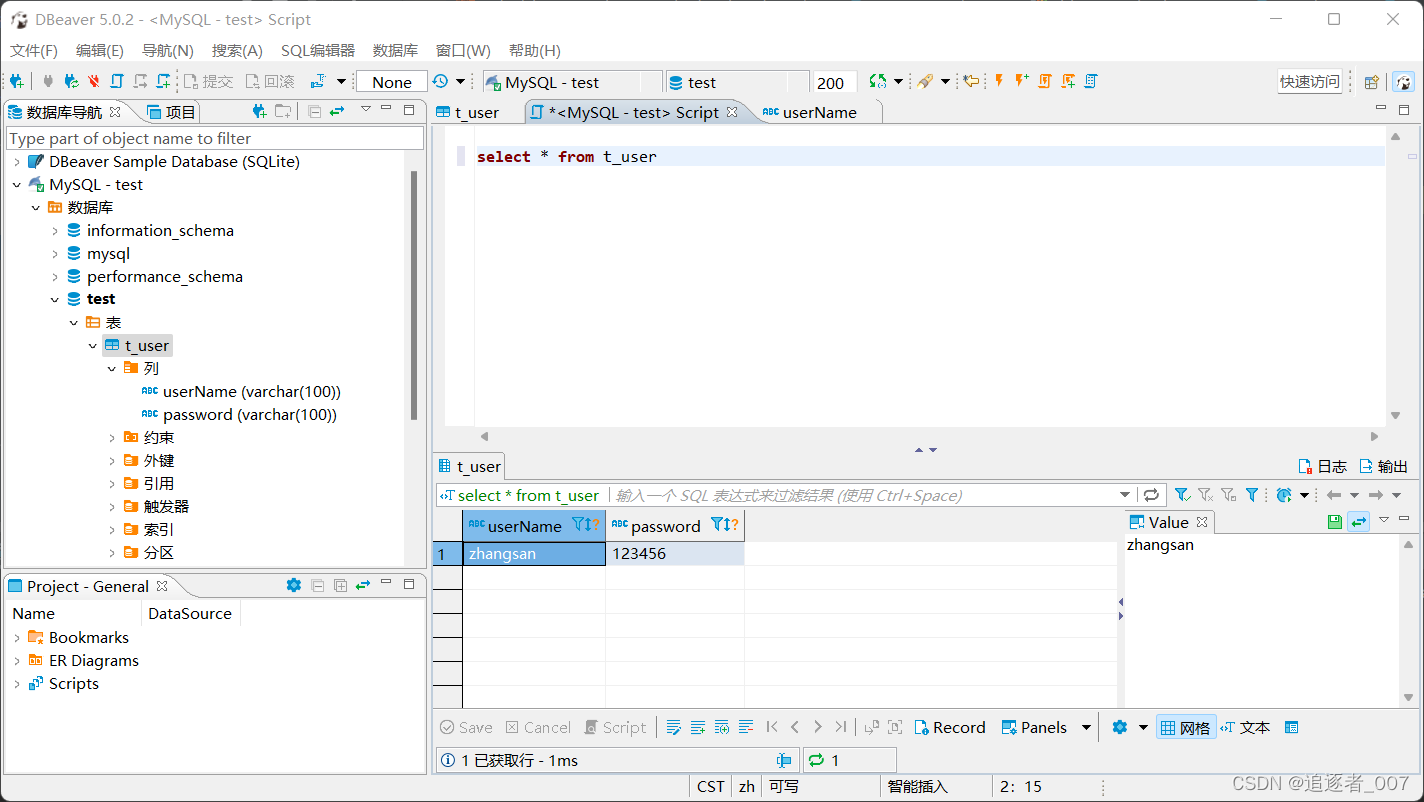The image size is (1424, 802).
Task: Switch to the 项目 tab
Action: (171, 111)
